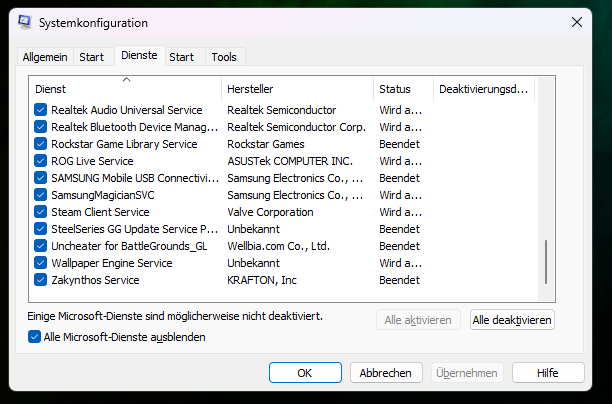
Task: Click Beendet status of Zakynthos Service
Action: [x=399, y=280]
